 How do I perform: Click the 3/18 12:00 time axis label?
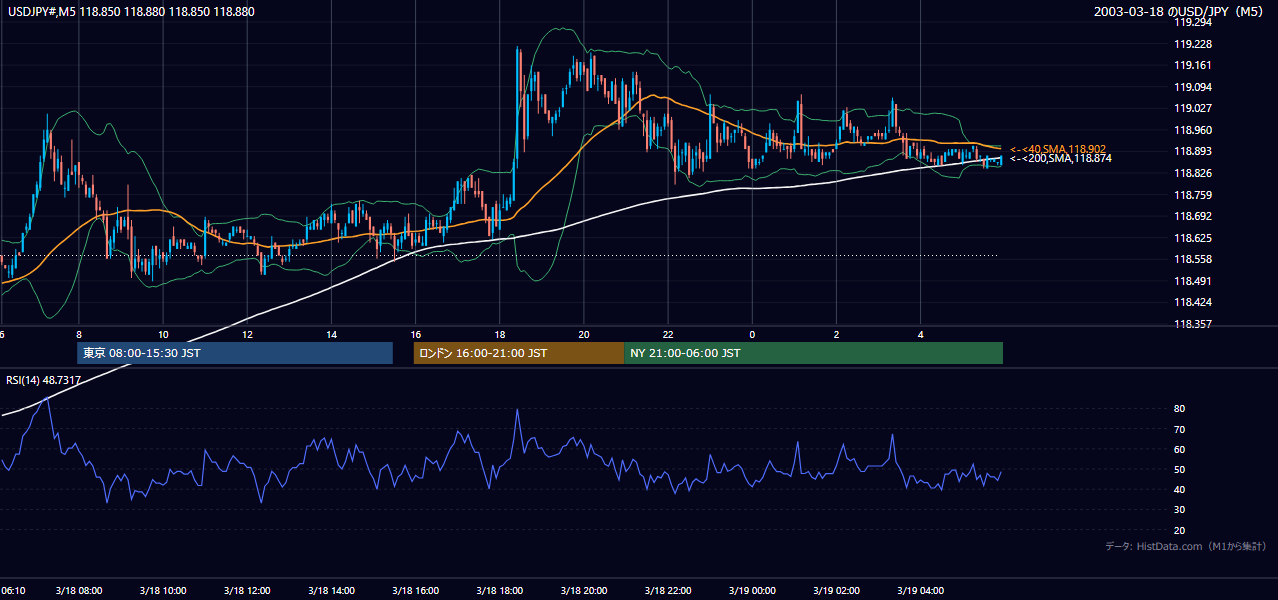click(x=246, y=591)
